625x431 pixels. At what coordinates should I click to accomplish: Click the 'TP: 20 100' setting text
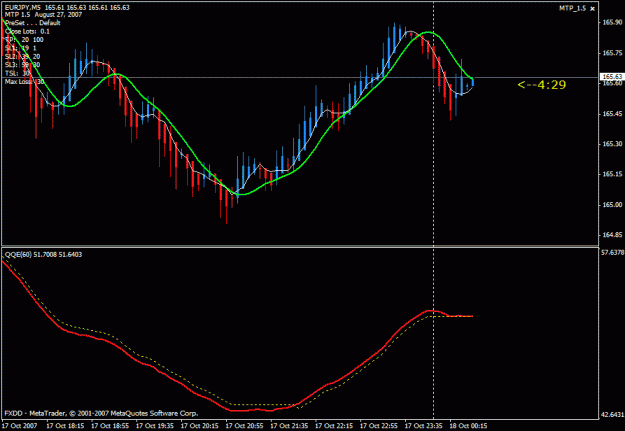24,39
